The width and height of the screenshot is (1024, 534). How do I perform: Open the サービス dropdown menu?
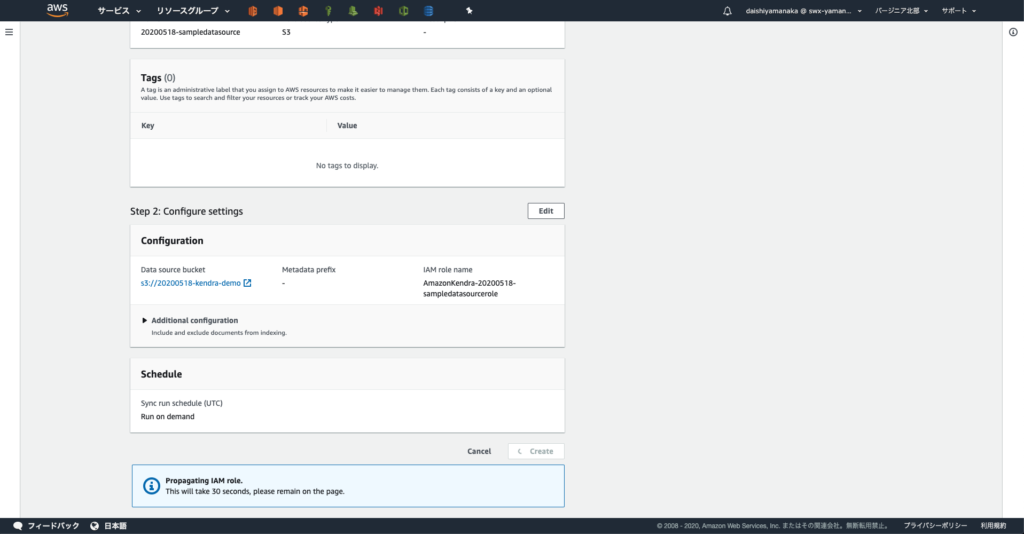pos(118,11)
